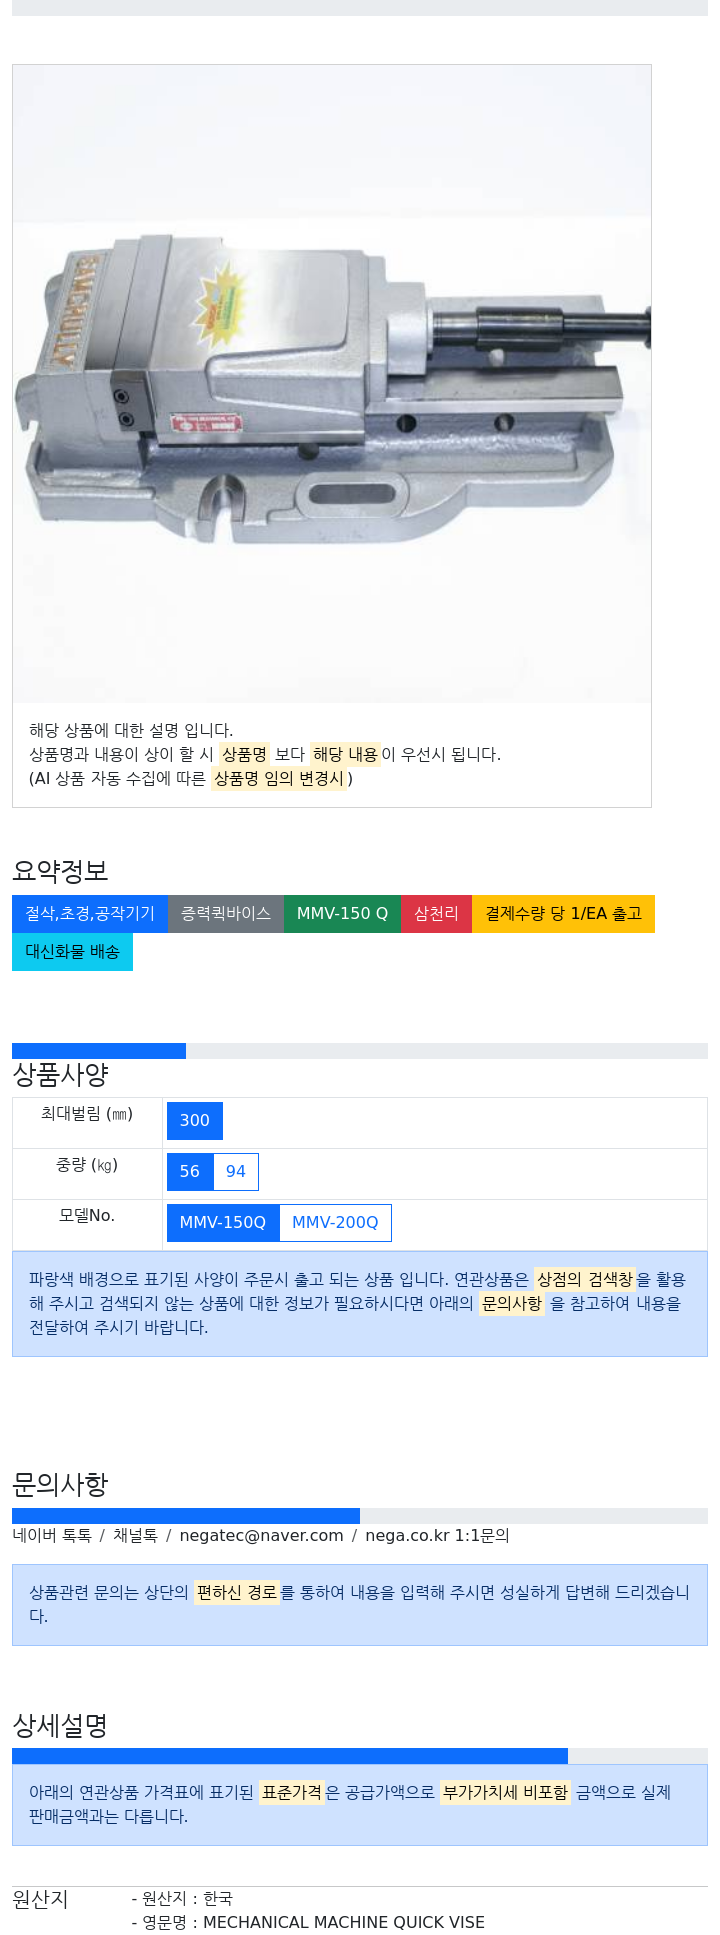The height and width of the screenshot is (1935, 720).
Task: Click the highlighted 상점의 검색창 text
Action: tap(584, 1280)
